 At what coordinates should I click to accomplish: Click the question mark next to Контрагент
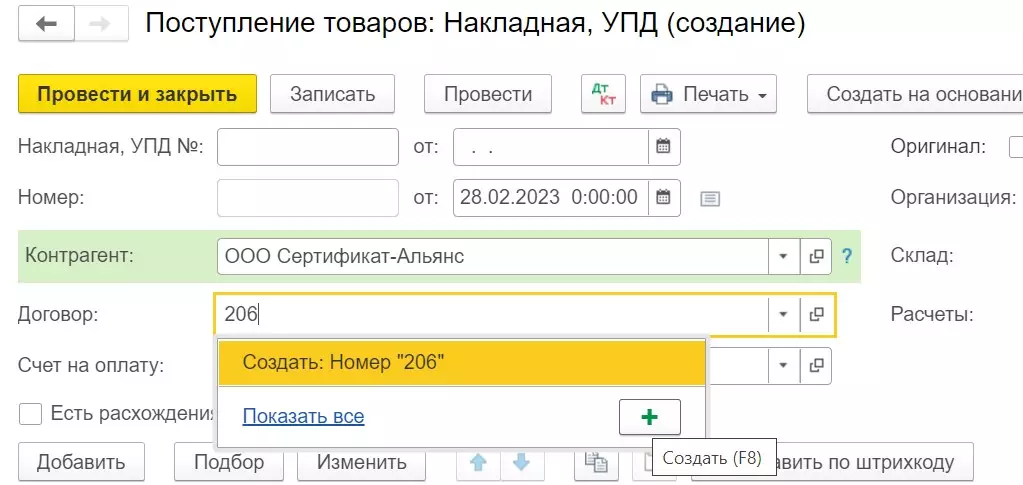[x=847, y=257]
